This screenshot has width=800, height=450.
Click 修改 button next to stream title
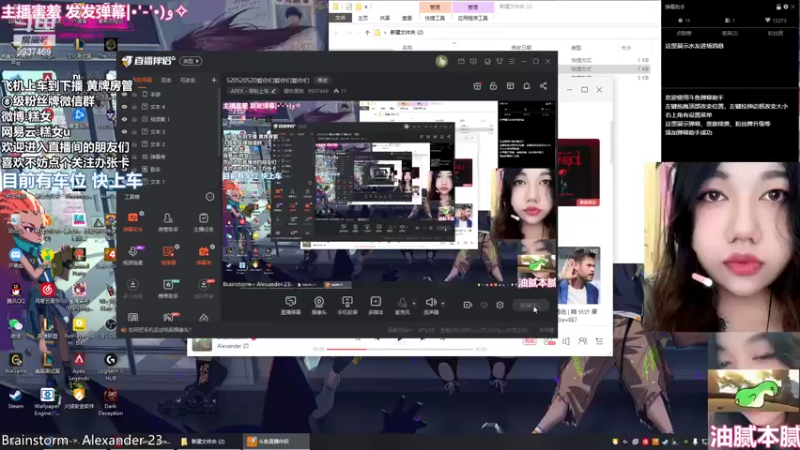tap(322, 80)
